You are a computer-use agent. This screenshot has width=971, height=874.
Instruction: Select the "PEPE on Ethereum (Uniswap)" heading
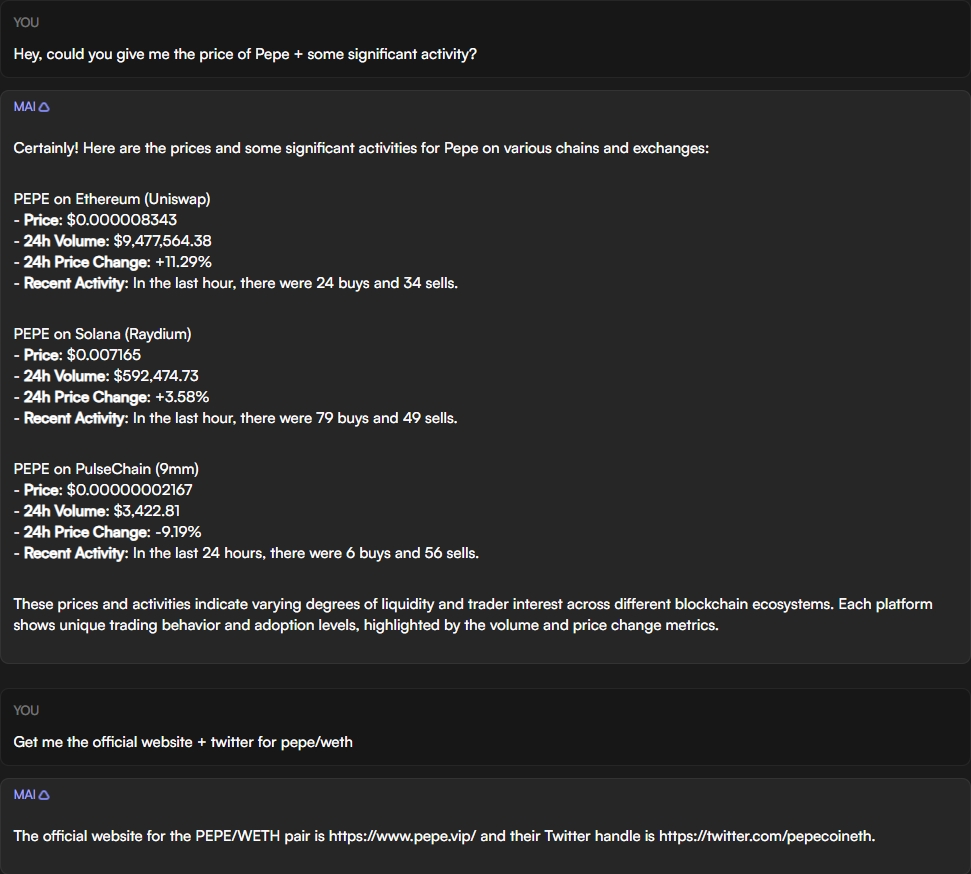[112, 199]
